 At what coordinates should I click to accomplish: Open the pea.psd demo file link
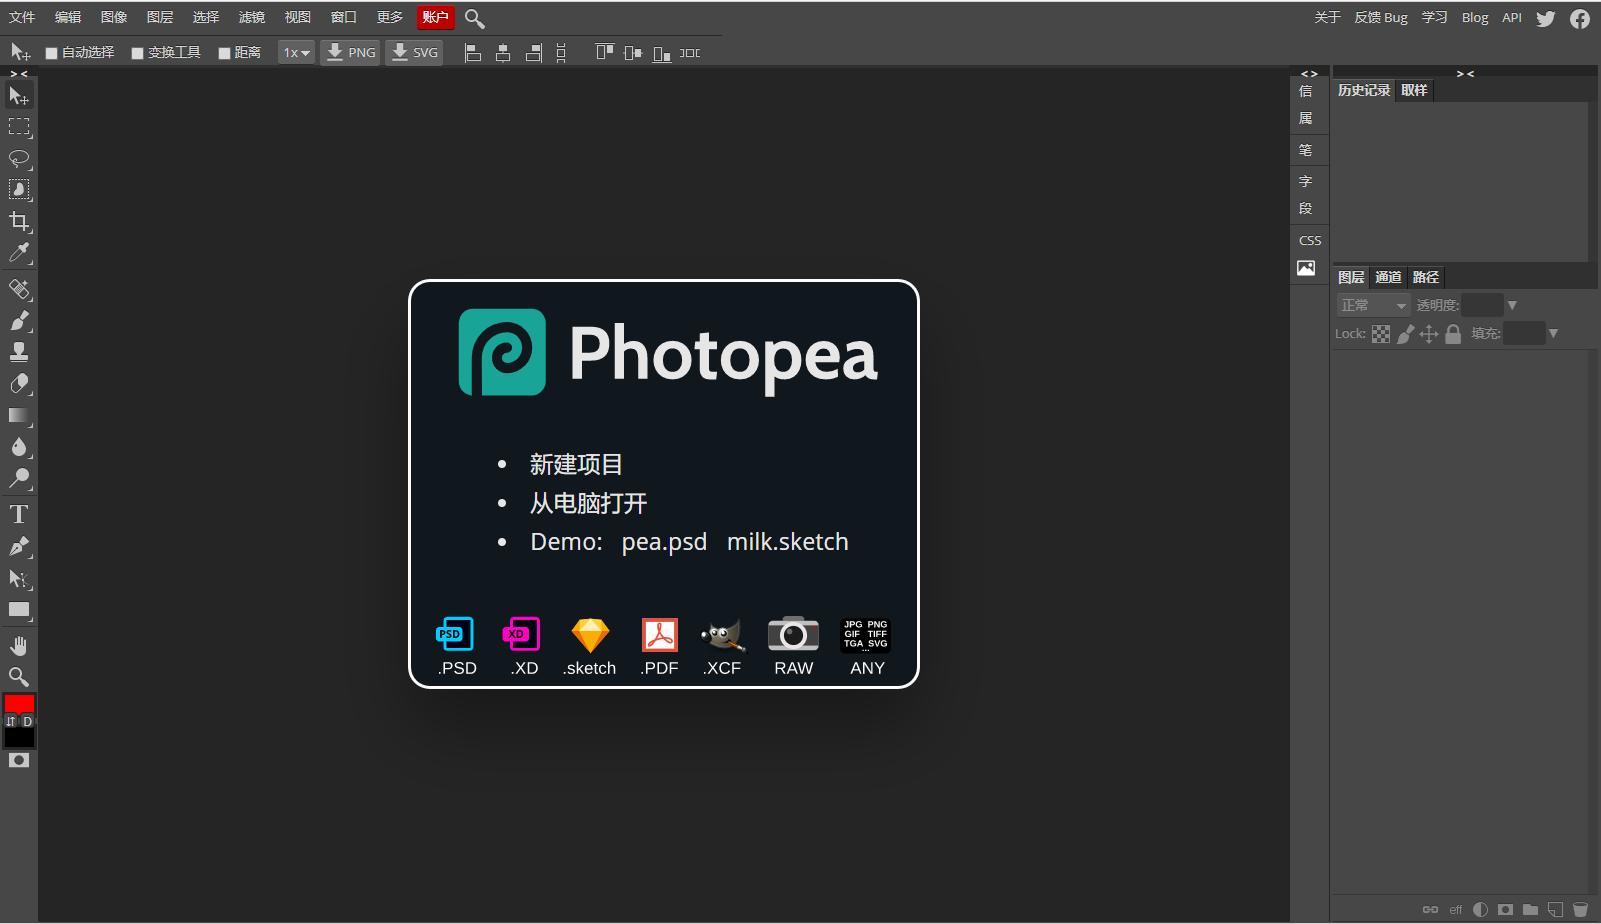tap(663, 541)
